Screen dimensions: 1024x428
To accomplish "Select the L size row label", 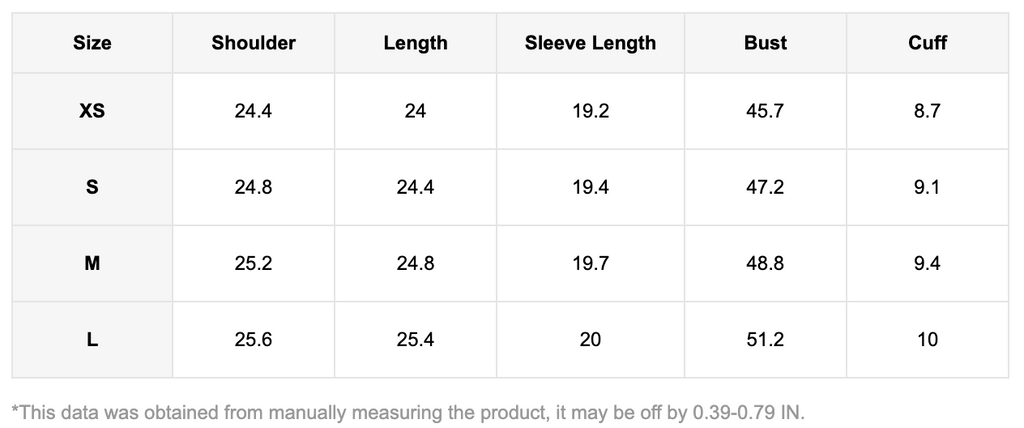I will click(92, 340).
